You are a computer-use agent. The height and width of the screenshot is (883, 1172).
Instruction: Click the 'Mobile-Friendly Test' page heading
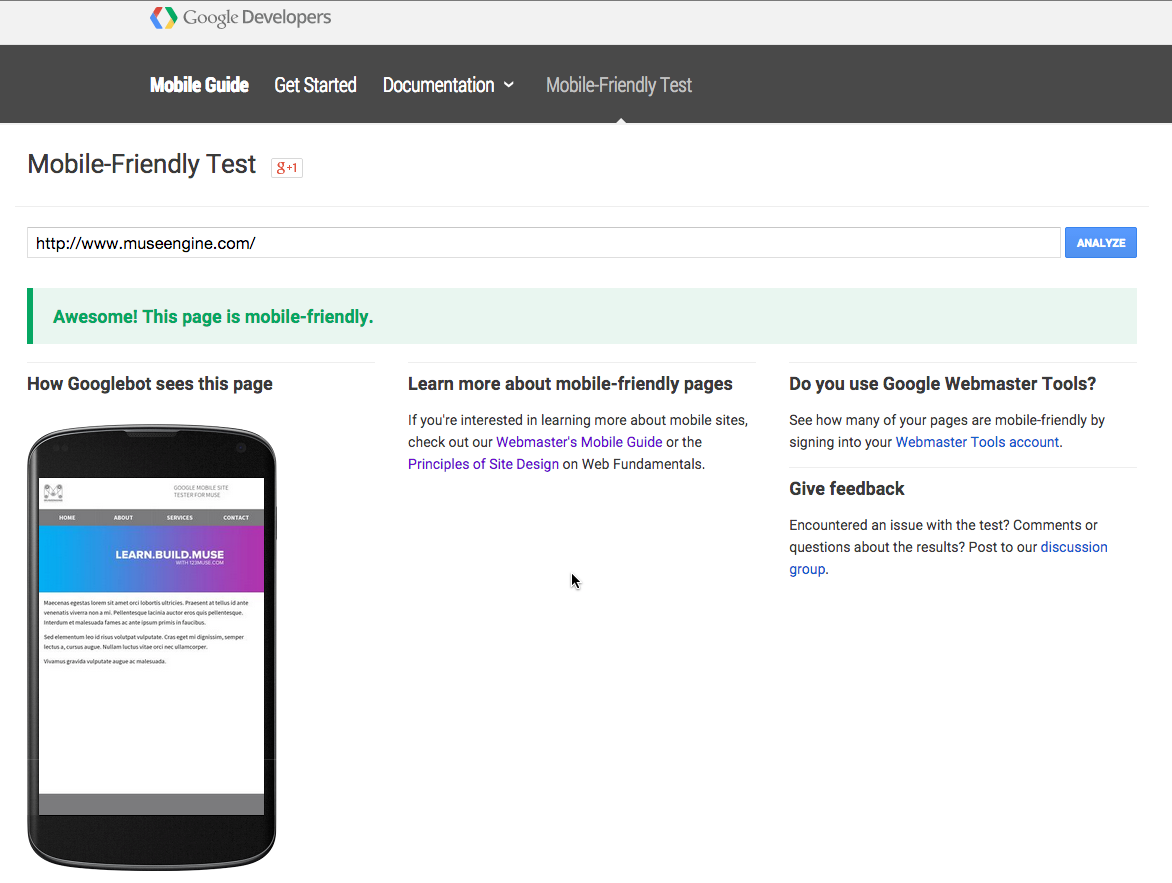tap(142, 164)
